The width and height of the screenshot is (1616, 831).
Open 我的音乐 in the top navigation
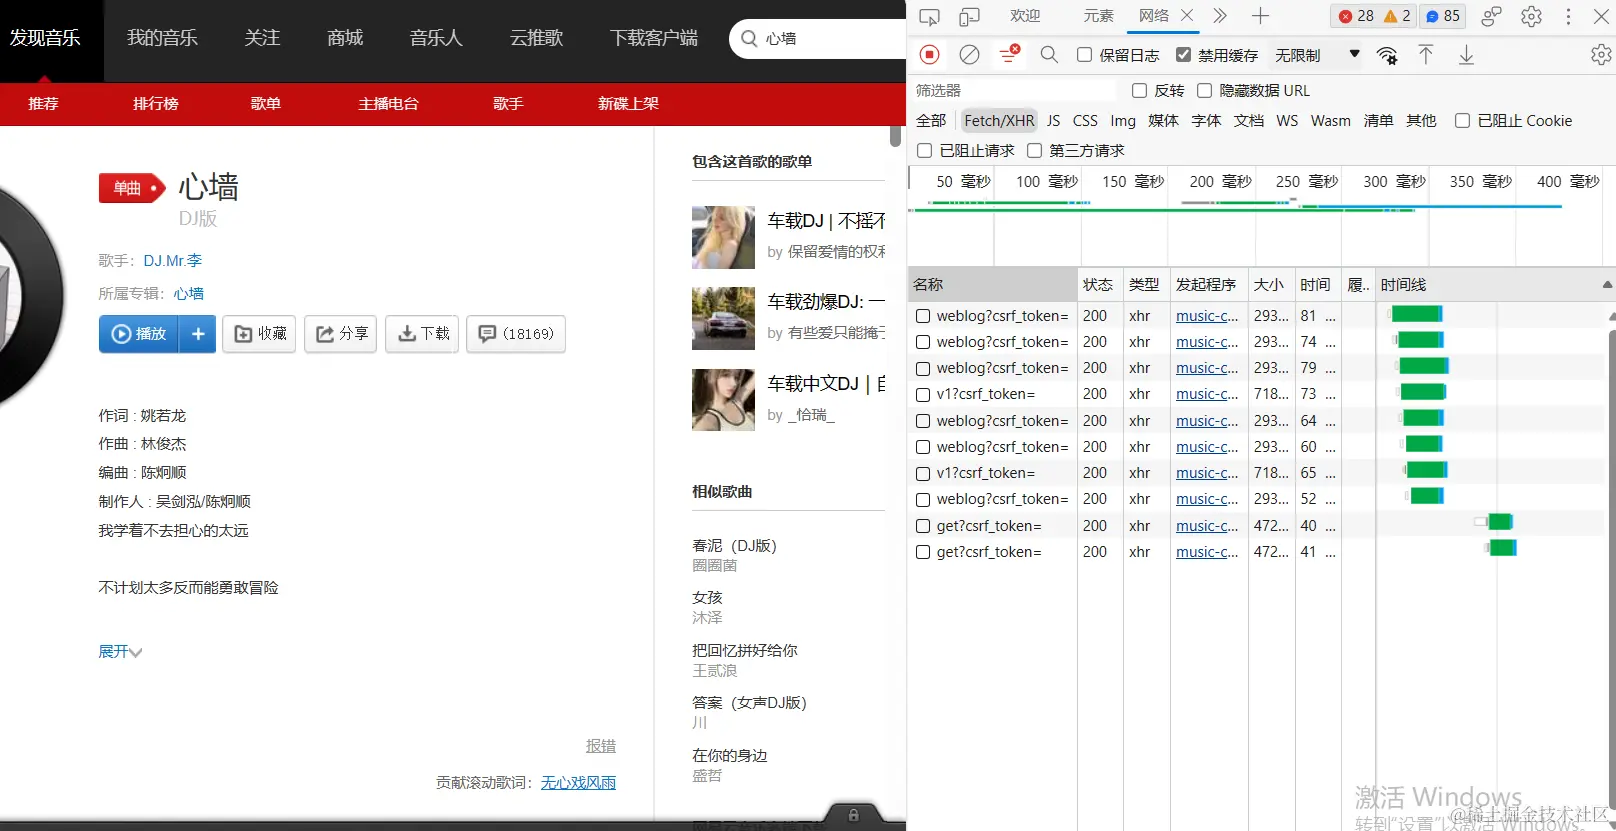[x=162, y=38]
